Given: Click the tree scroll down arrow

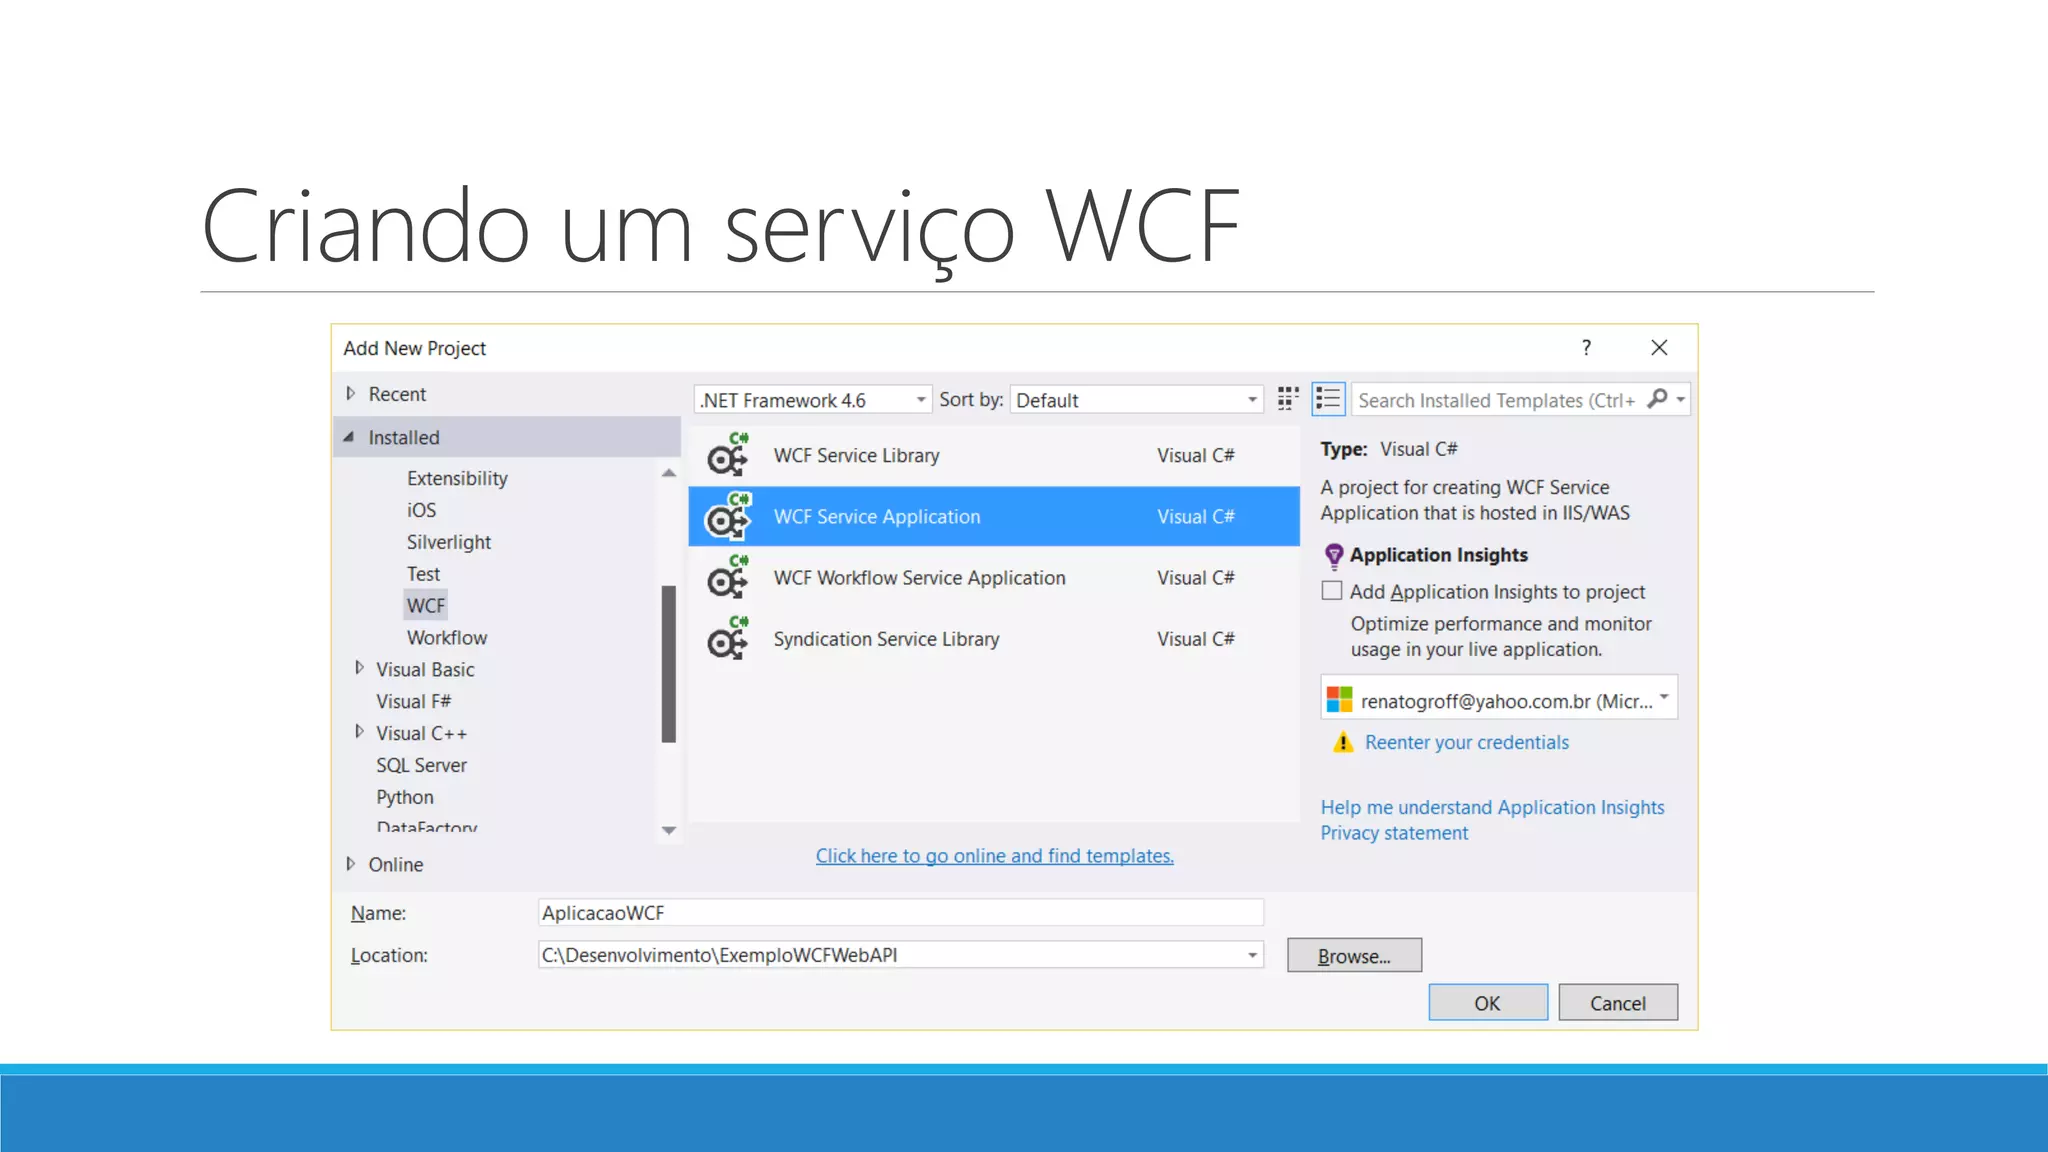Looking at the screenshot, I should (669, 830).
